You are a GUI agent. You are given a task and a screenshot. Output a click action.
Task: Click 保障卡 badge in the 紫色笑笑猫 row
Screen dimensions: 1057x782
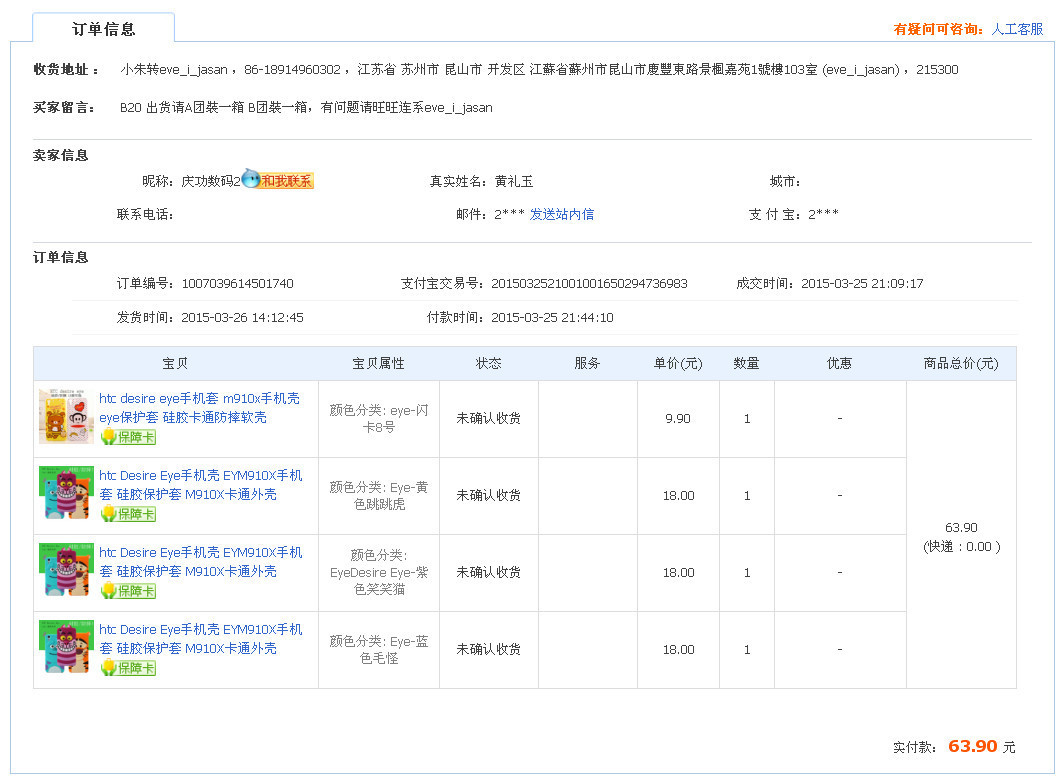(x=128, y=591)
